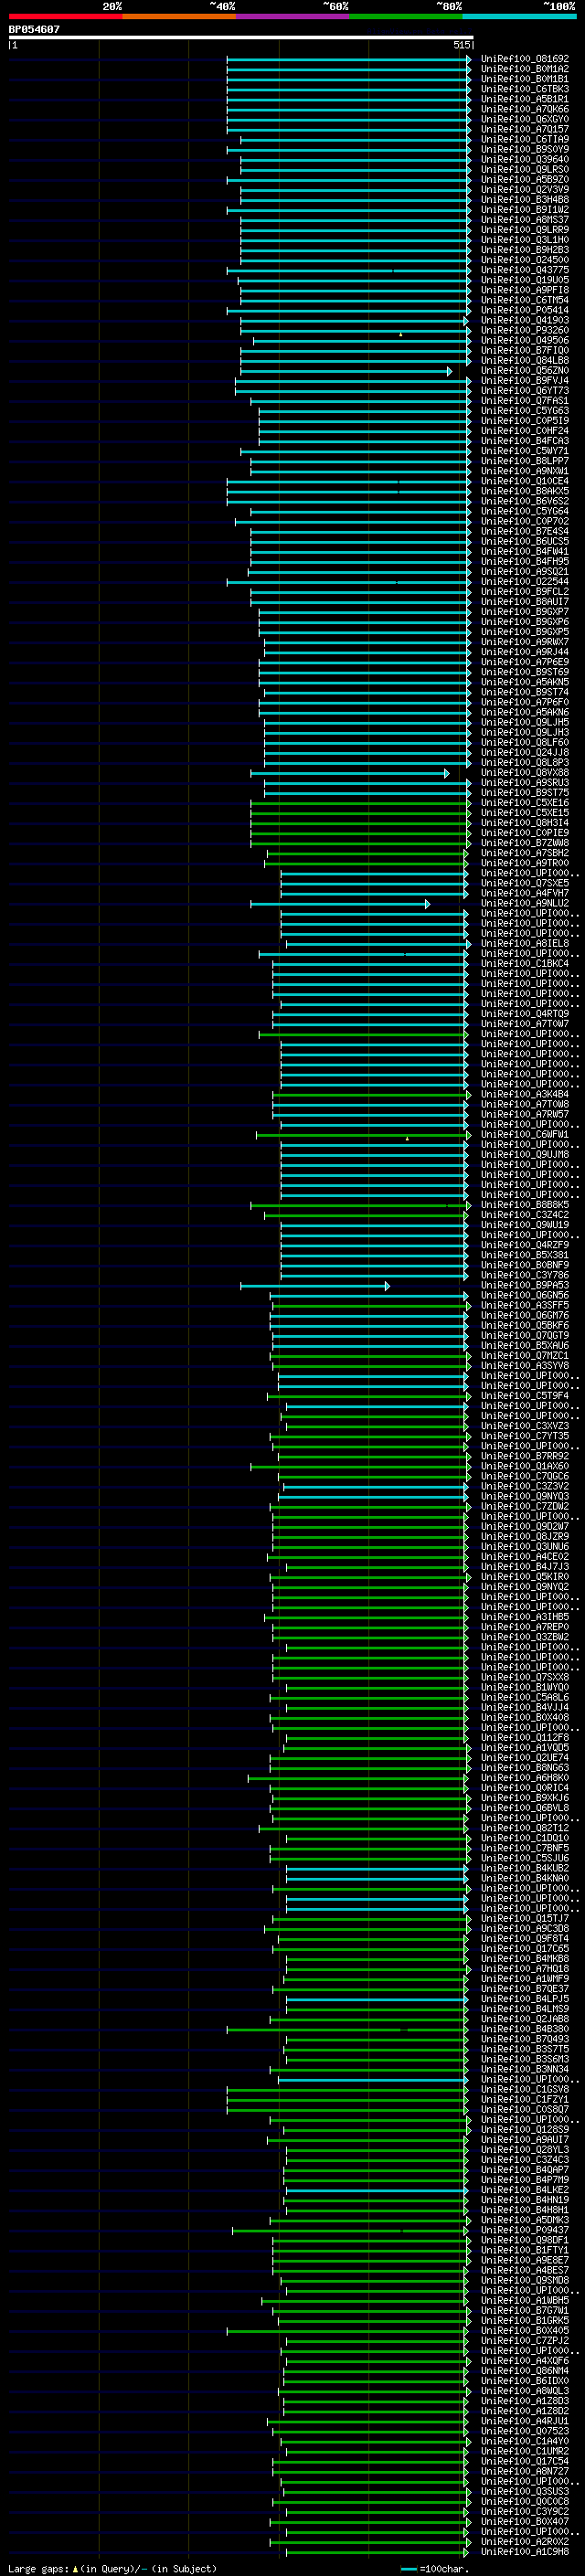Select the UniRef100_B9H2B3 label
The image size is (585, 2576).
pos(524,250)
